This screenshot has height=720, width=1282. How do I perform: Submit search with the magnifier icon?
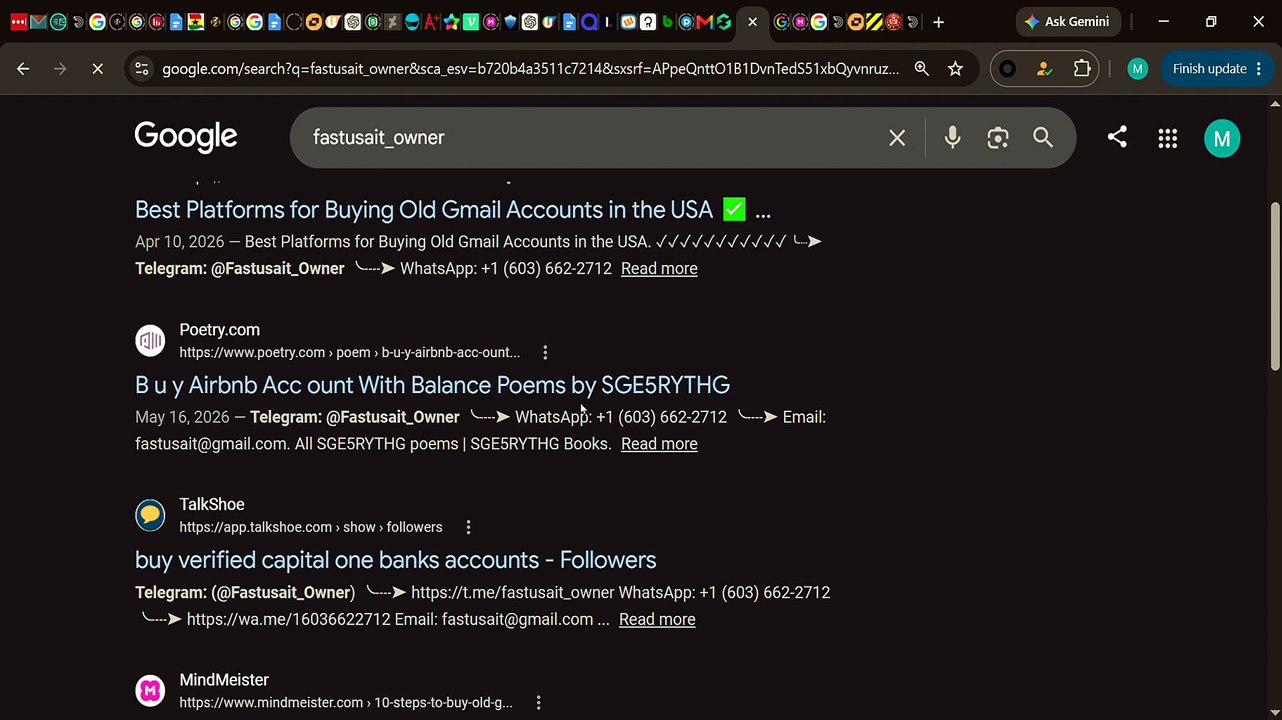click(x=1043, y=138)
